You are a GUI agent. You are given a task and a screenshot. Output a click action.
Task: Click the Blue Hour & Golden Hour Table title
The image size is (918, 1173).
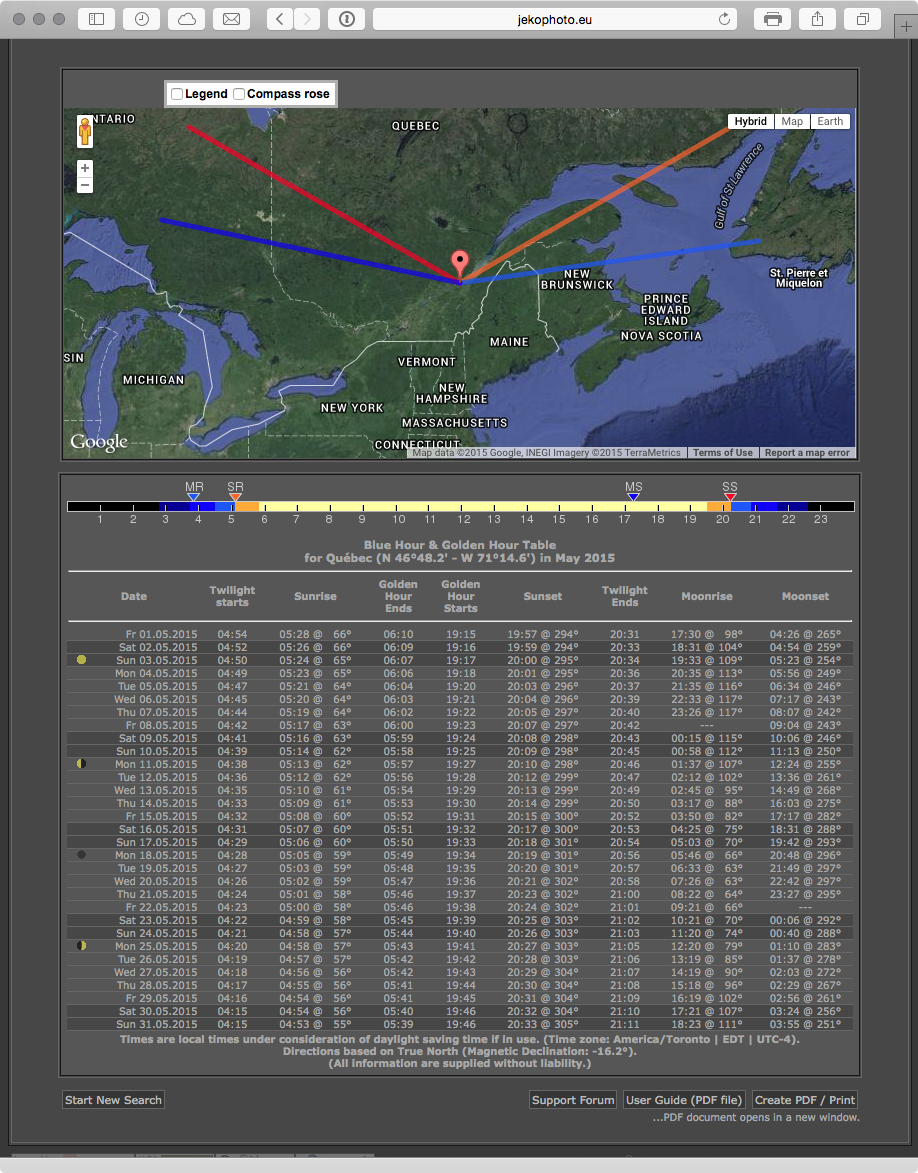[459, 545]
